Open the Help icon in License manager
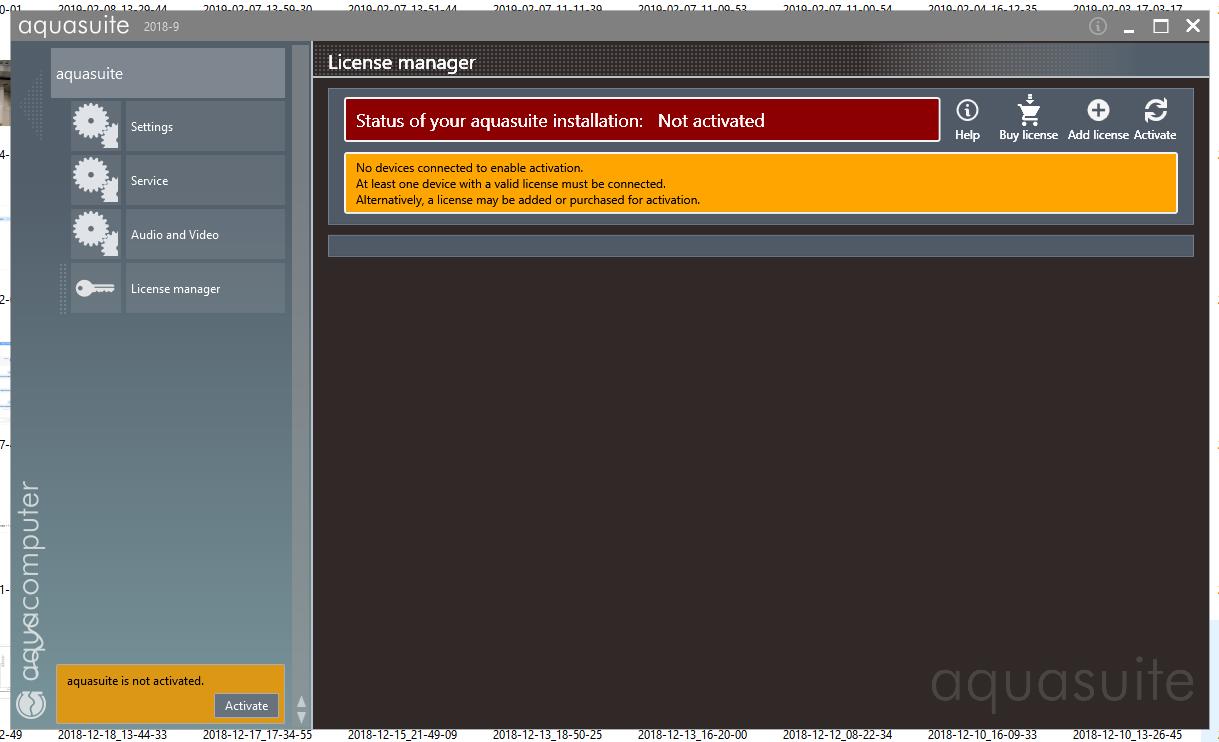Viewport: 1219px width, 742px height. 967,110
